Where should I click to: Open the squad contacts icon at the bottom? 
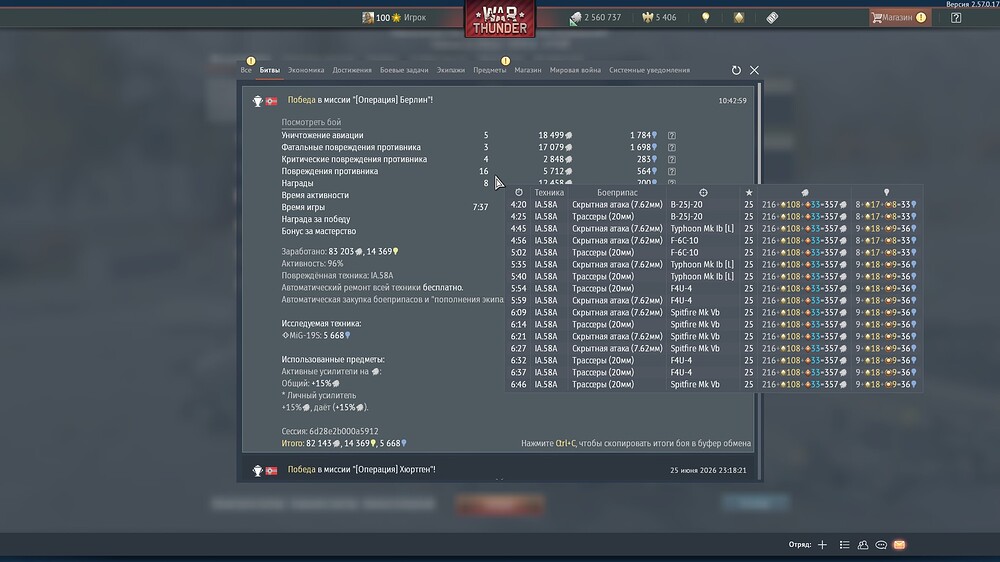pyautogui.click(x=863, y=545)
